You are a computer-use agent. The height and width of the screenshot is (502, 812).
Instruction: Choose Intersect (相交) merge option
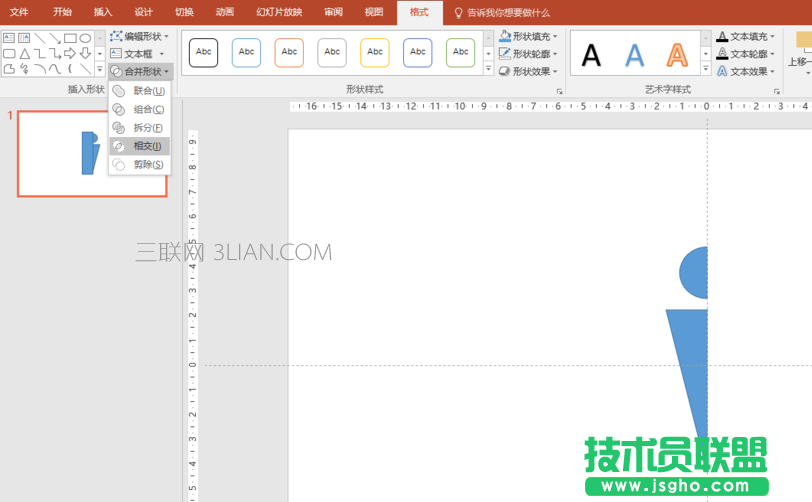[140, 146]
